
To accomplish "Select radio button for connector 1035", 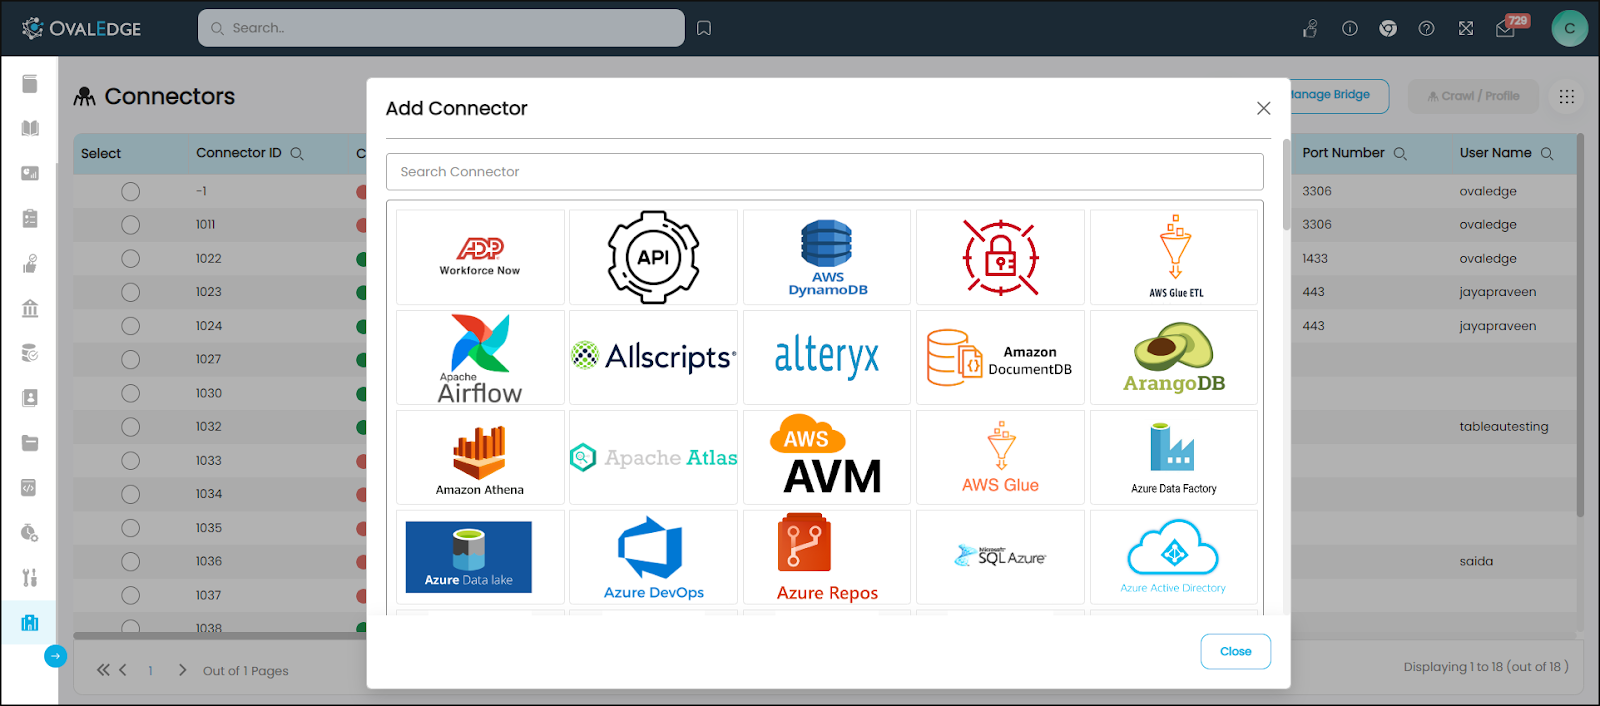I will (130, 528).
